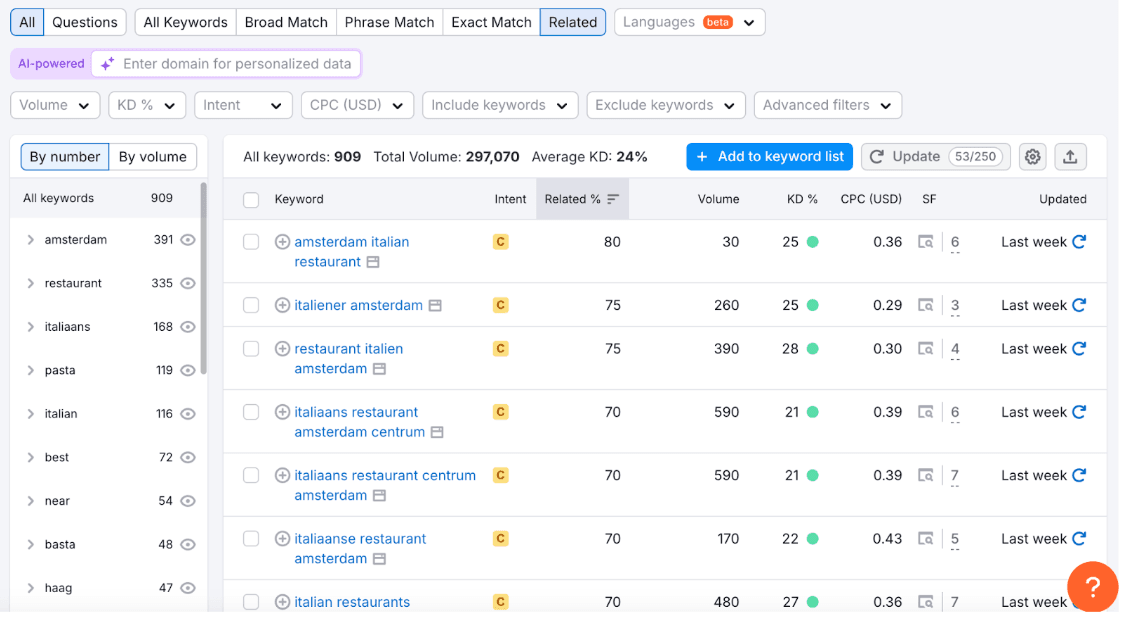Image resolution: width=1124 pixels, height=626 pixels.
Task: Open the KD % filter dropdown
Action: 147,105
